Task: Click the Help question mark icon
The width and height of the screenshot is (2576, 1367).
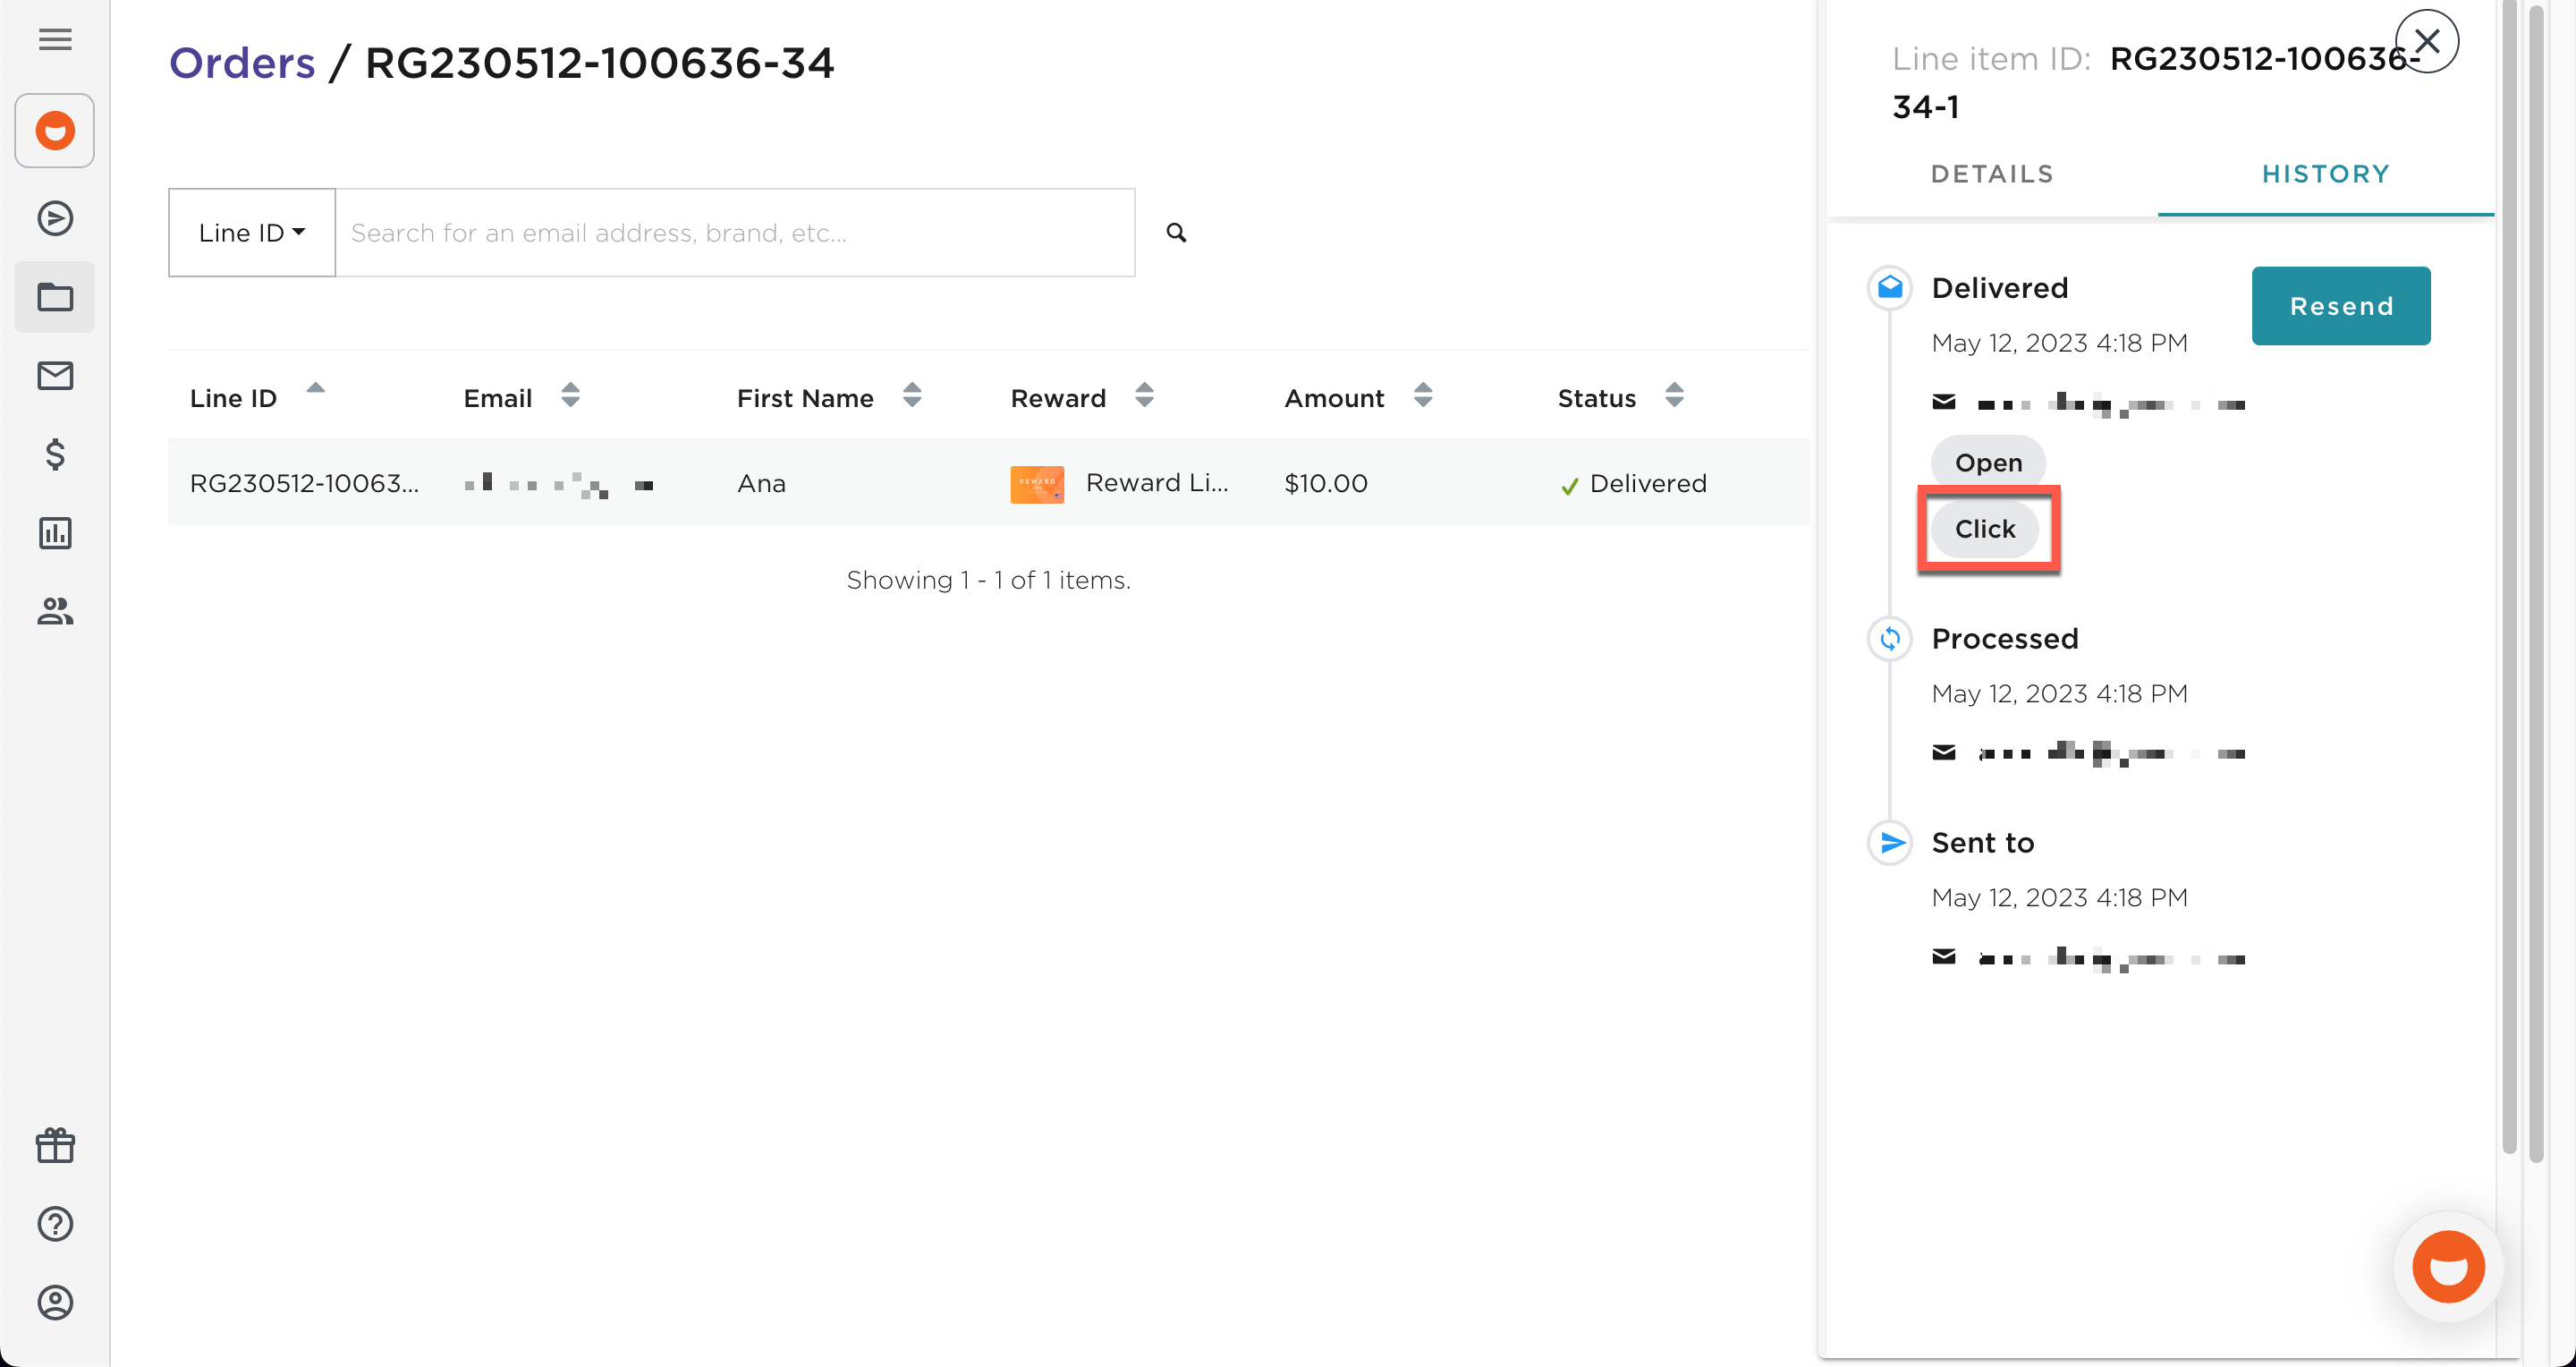Action: [55, 1224]
